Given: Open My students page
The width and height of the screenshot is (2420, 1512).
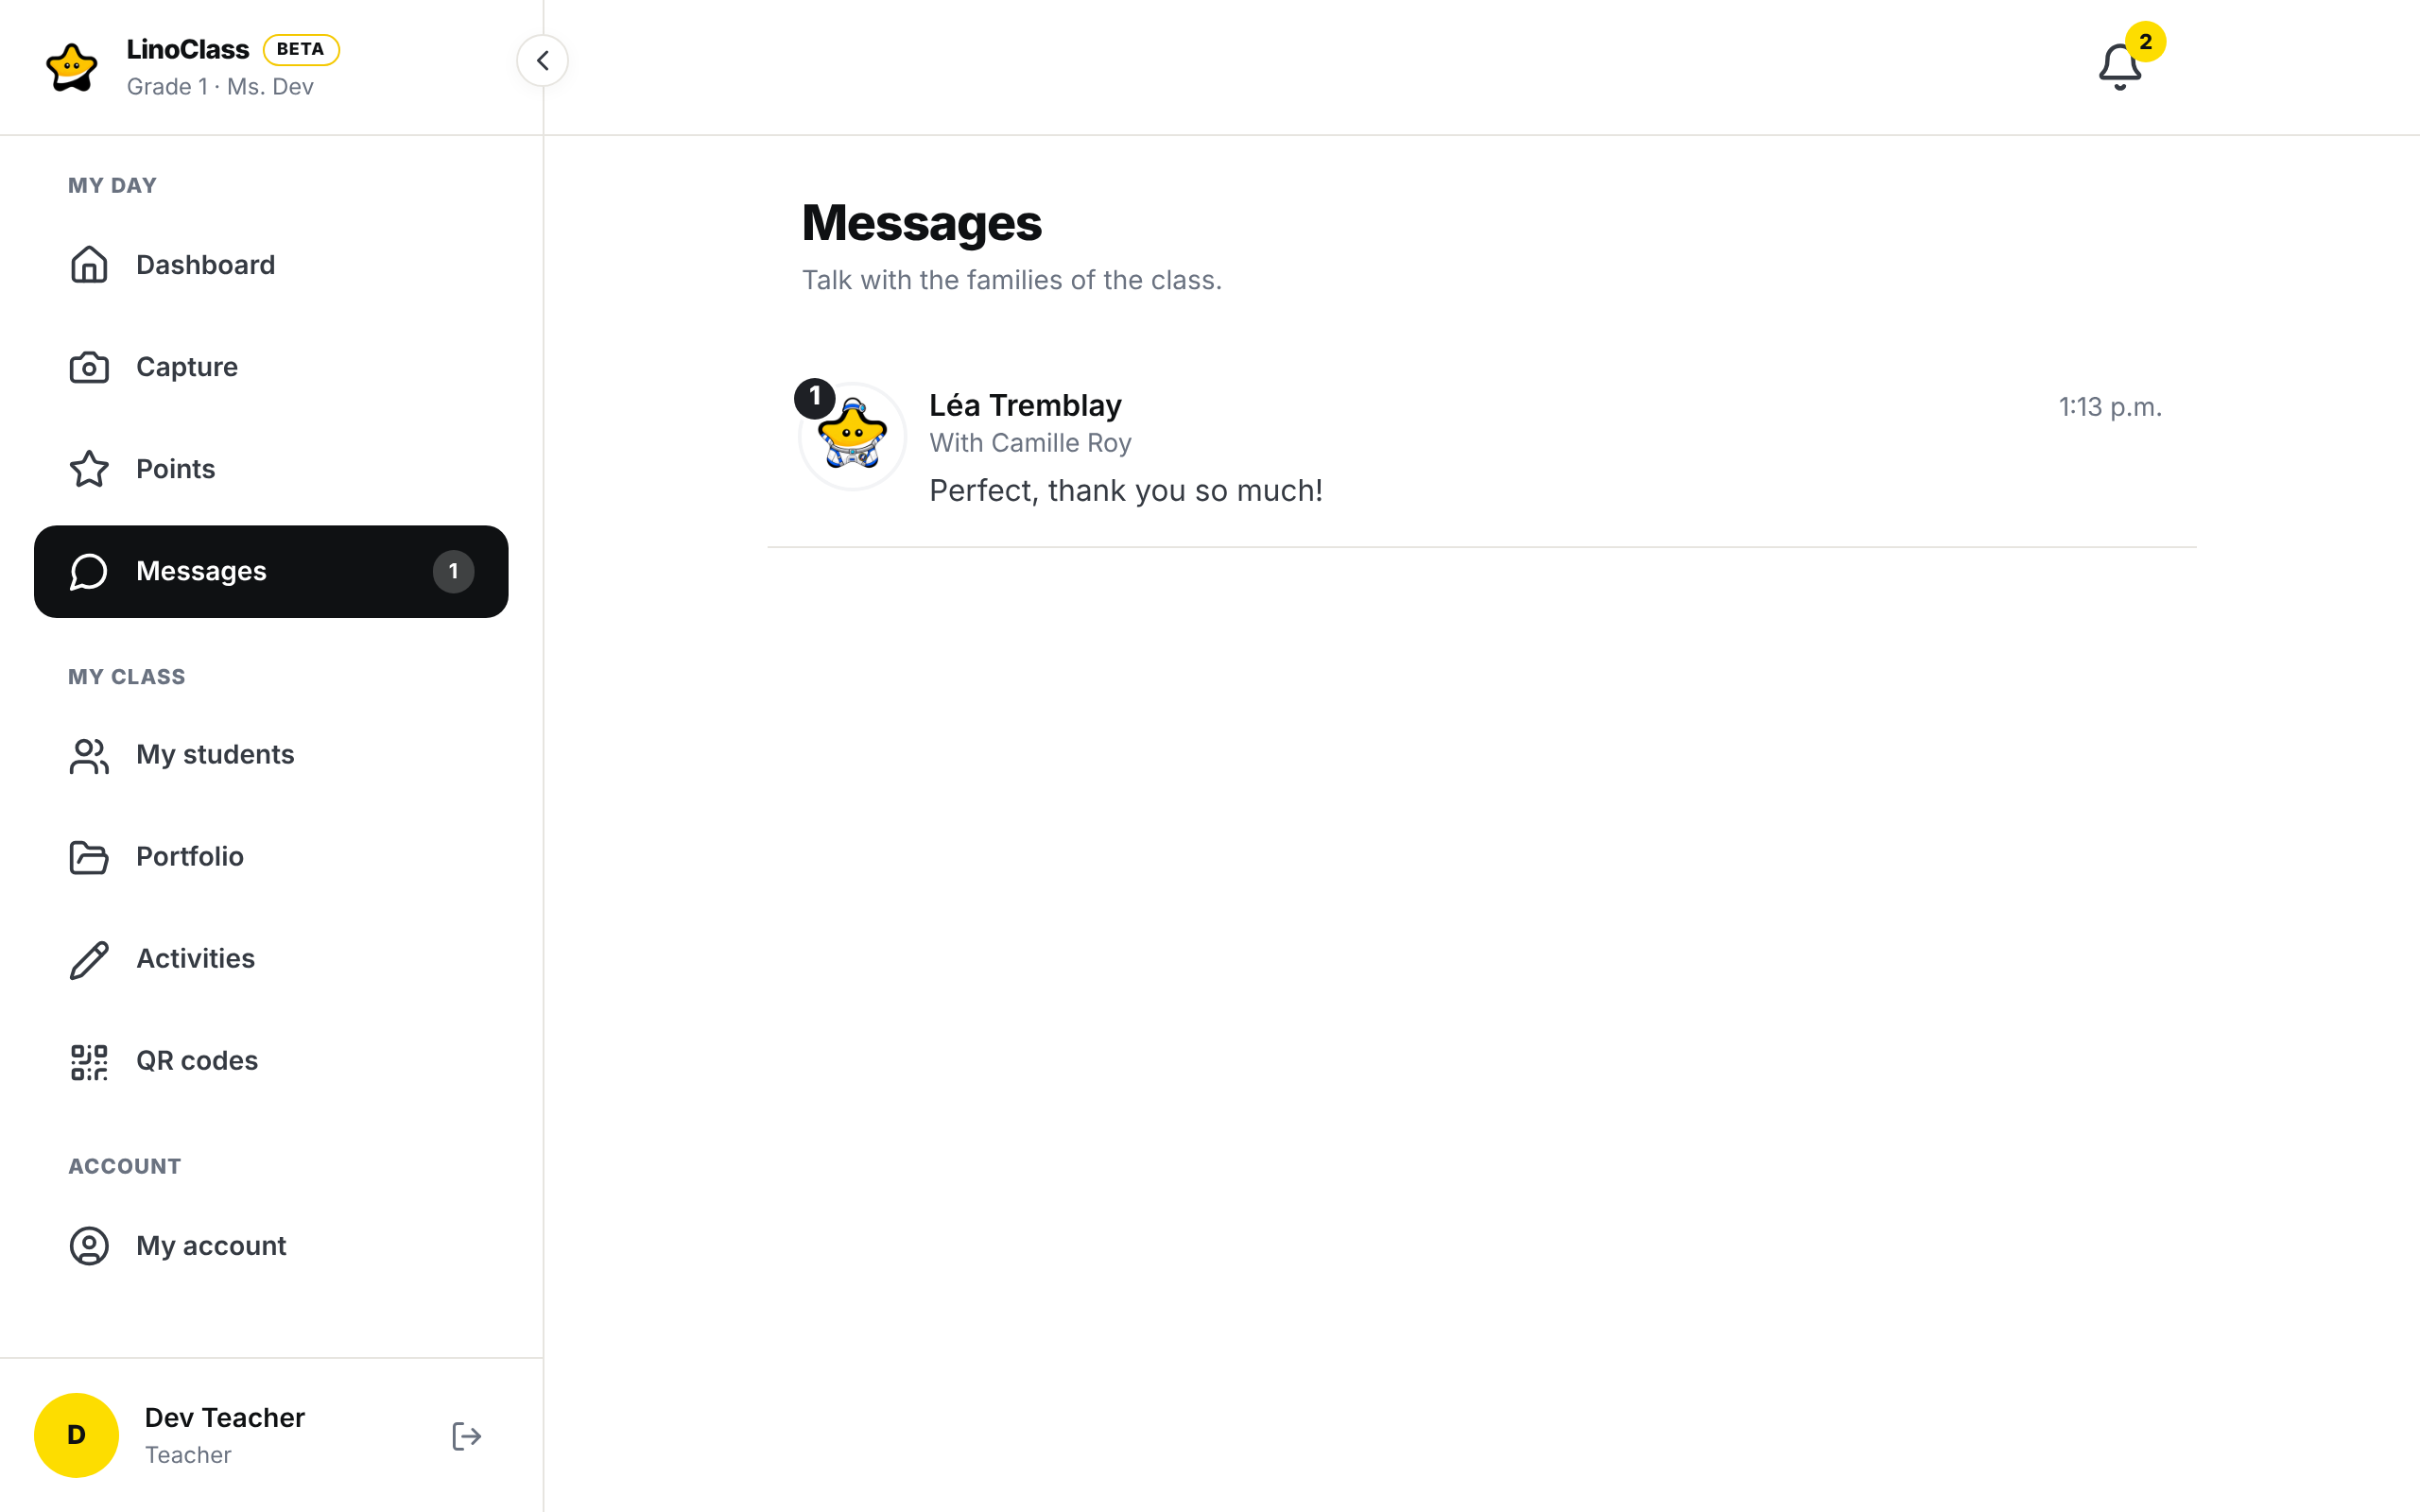Looking at the screenshot, I should pos(271,755).
